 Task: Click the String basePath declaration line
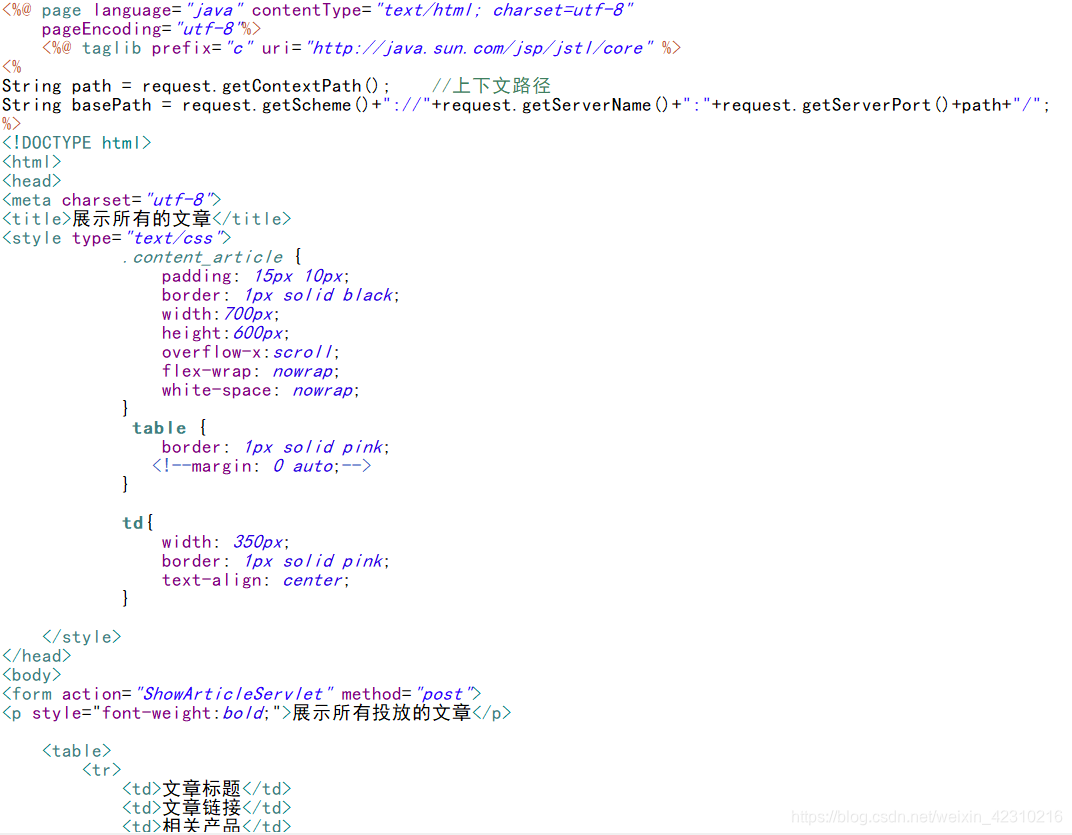pyautogui.click(x=526, y=105)
